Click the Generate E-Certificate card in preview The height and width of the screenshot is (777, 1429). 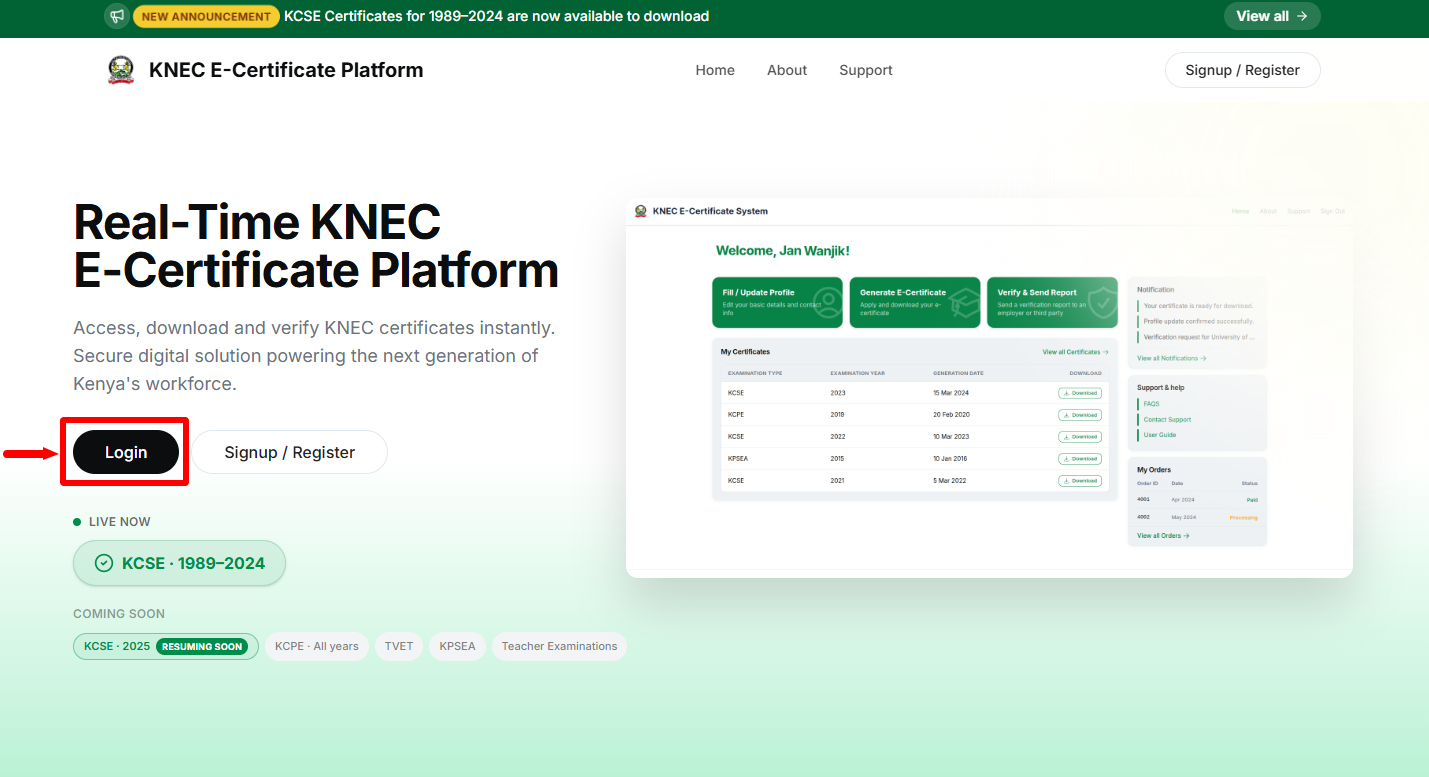pos(915,302)
